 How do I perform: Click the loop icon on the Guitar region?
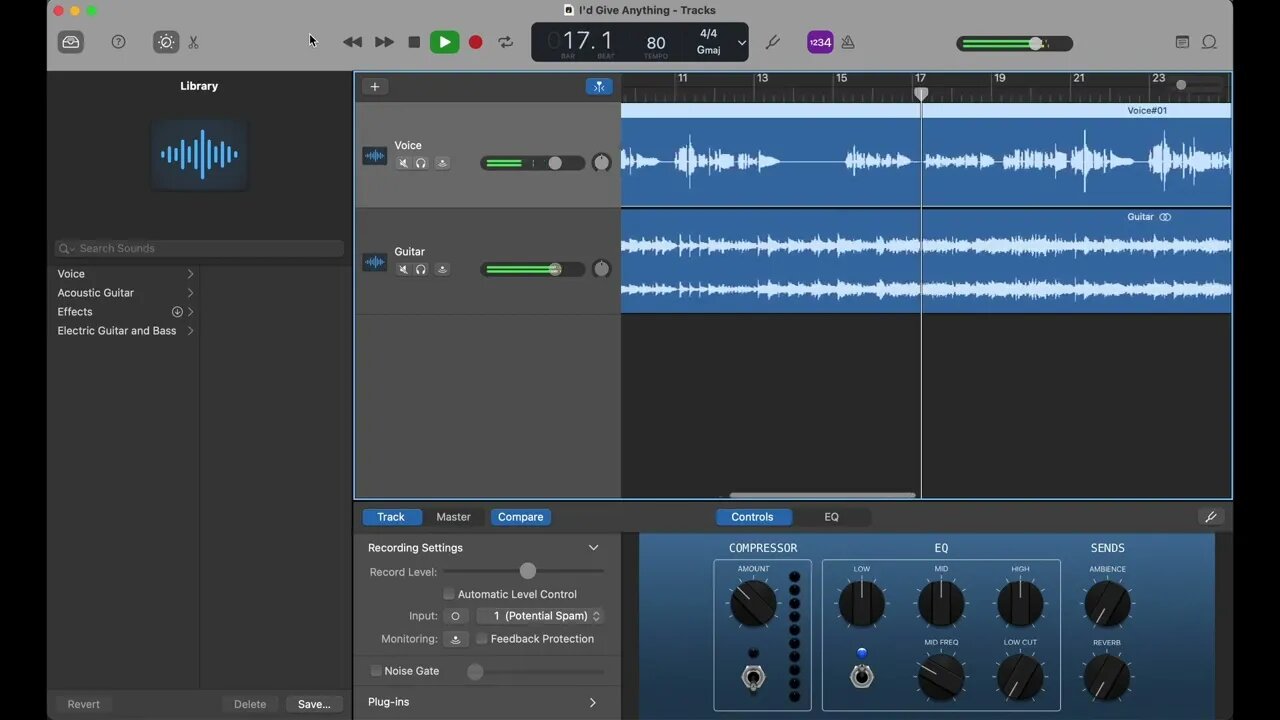(x=1165, y=217)
